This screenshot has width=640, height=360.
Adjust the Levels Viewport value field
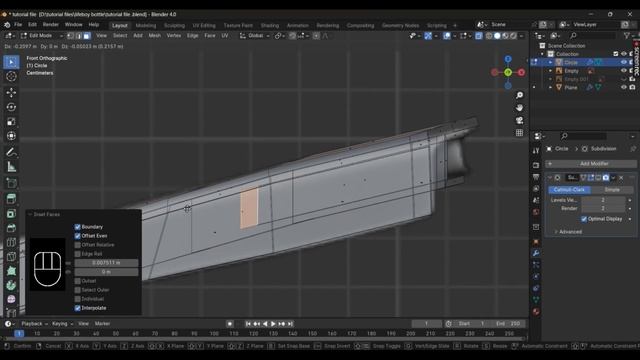click(603, 200)
